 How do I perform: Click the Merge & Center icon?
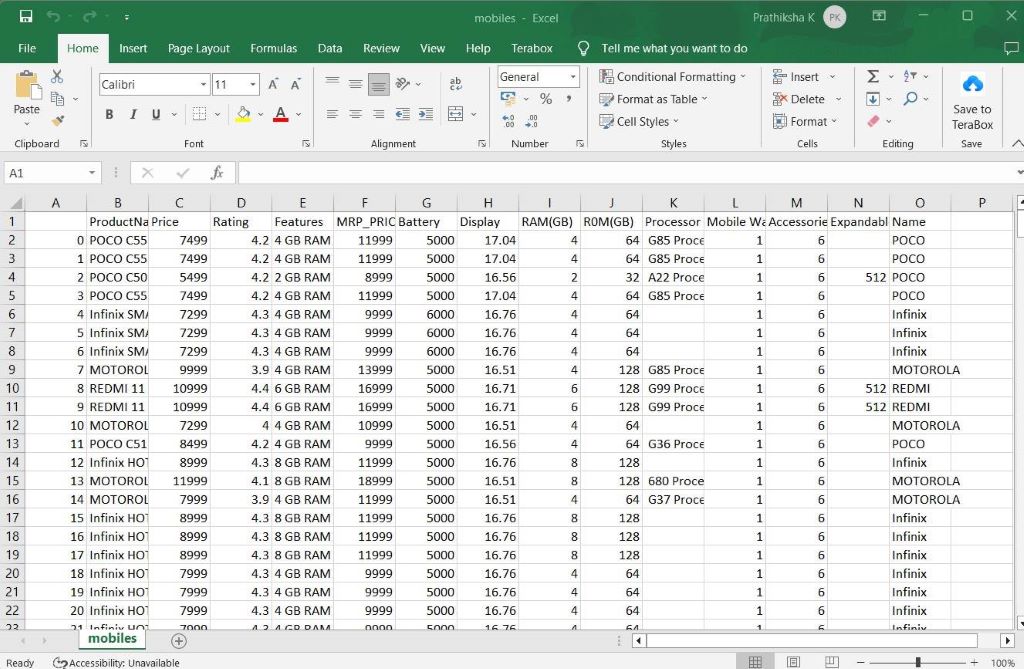pos(456,114)
